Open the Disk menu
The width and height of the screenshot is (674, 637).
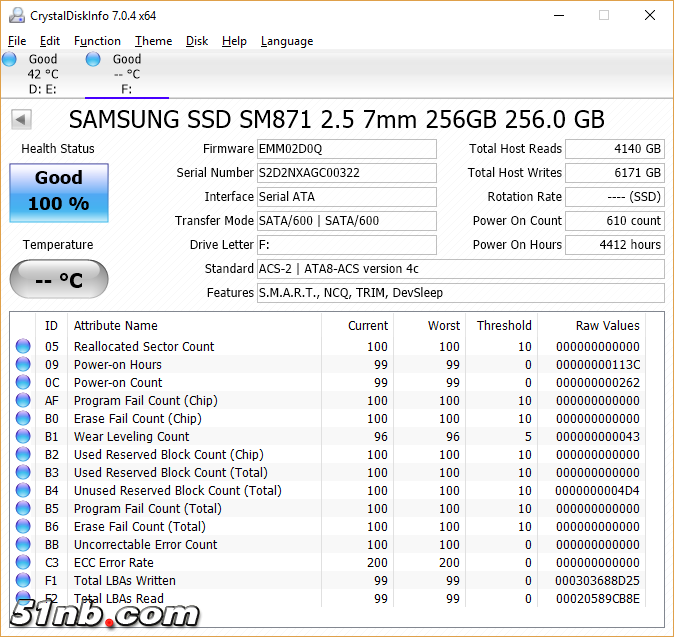coord(197,41)
